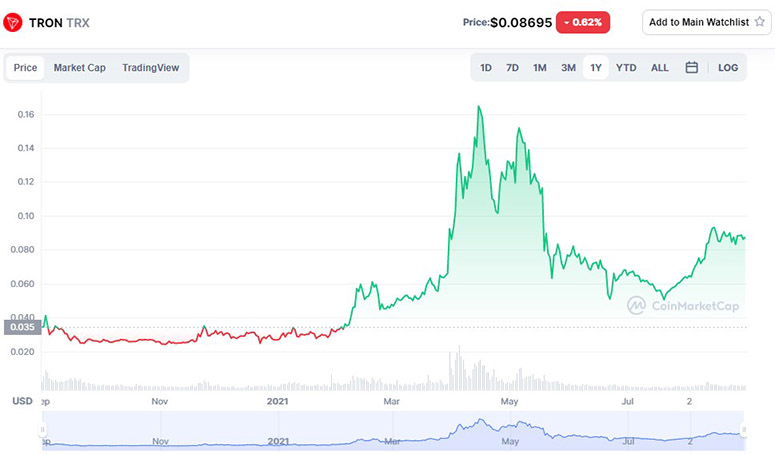The height and width of the screenshot is (454, 775).
Task: Click the watchlist star icon
Action: pos(760,22)
